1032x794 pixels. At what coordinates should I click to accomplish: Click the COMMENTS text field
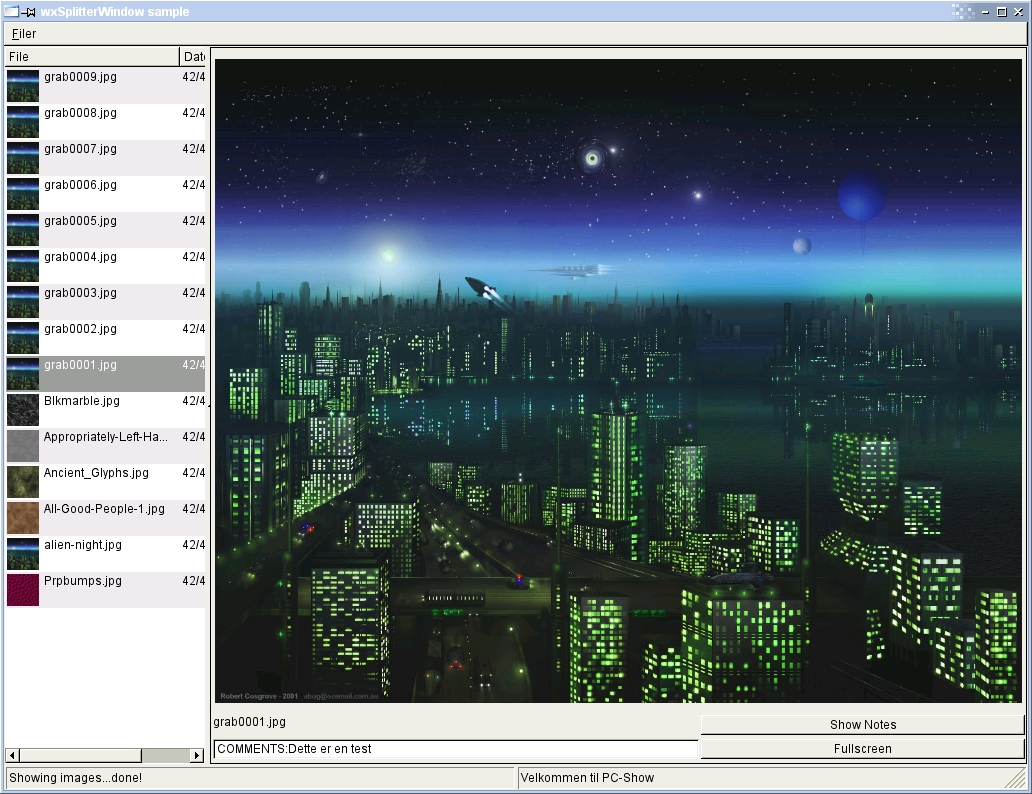[x=455, y=748]
